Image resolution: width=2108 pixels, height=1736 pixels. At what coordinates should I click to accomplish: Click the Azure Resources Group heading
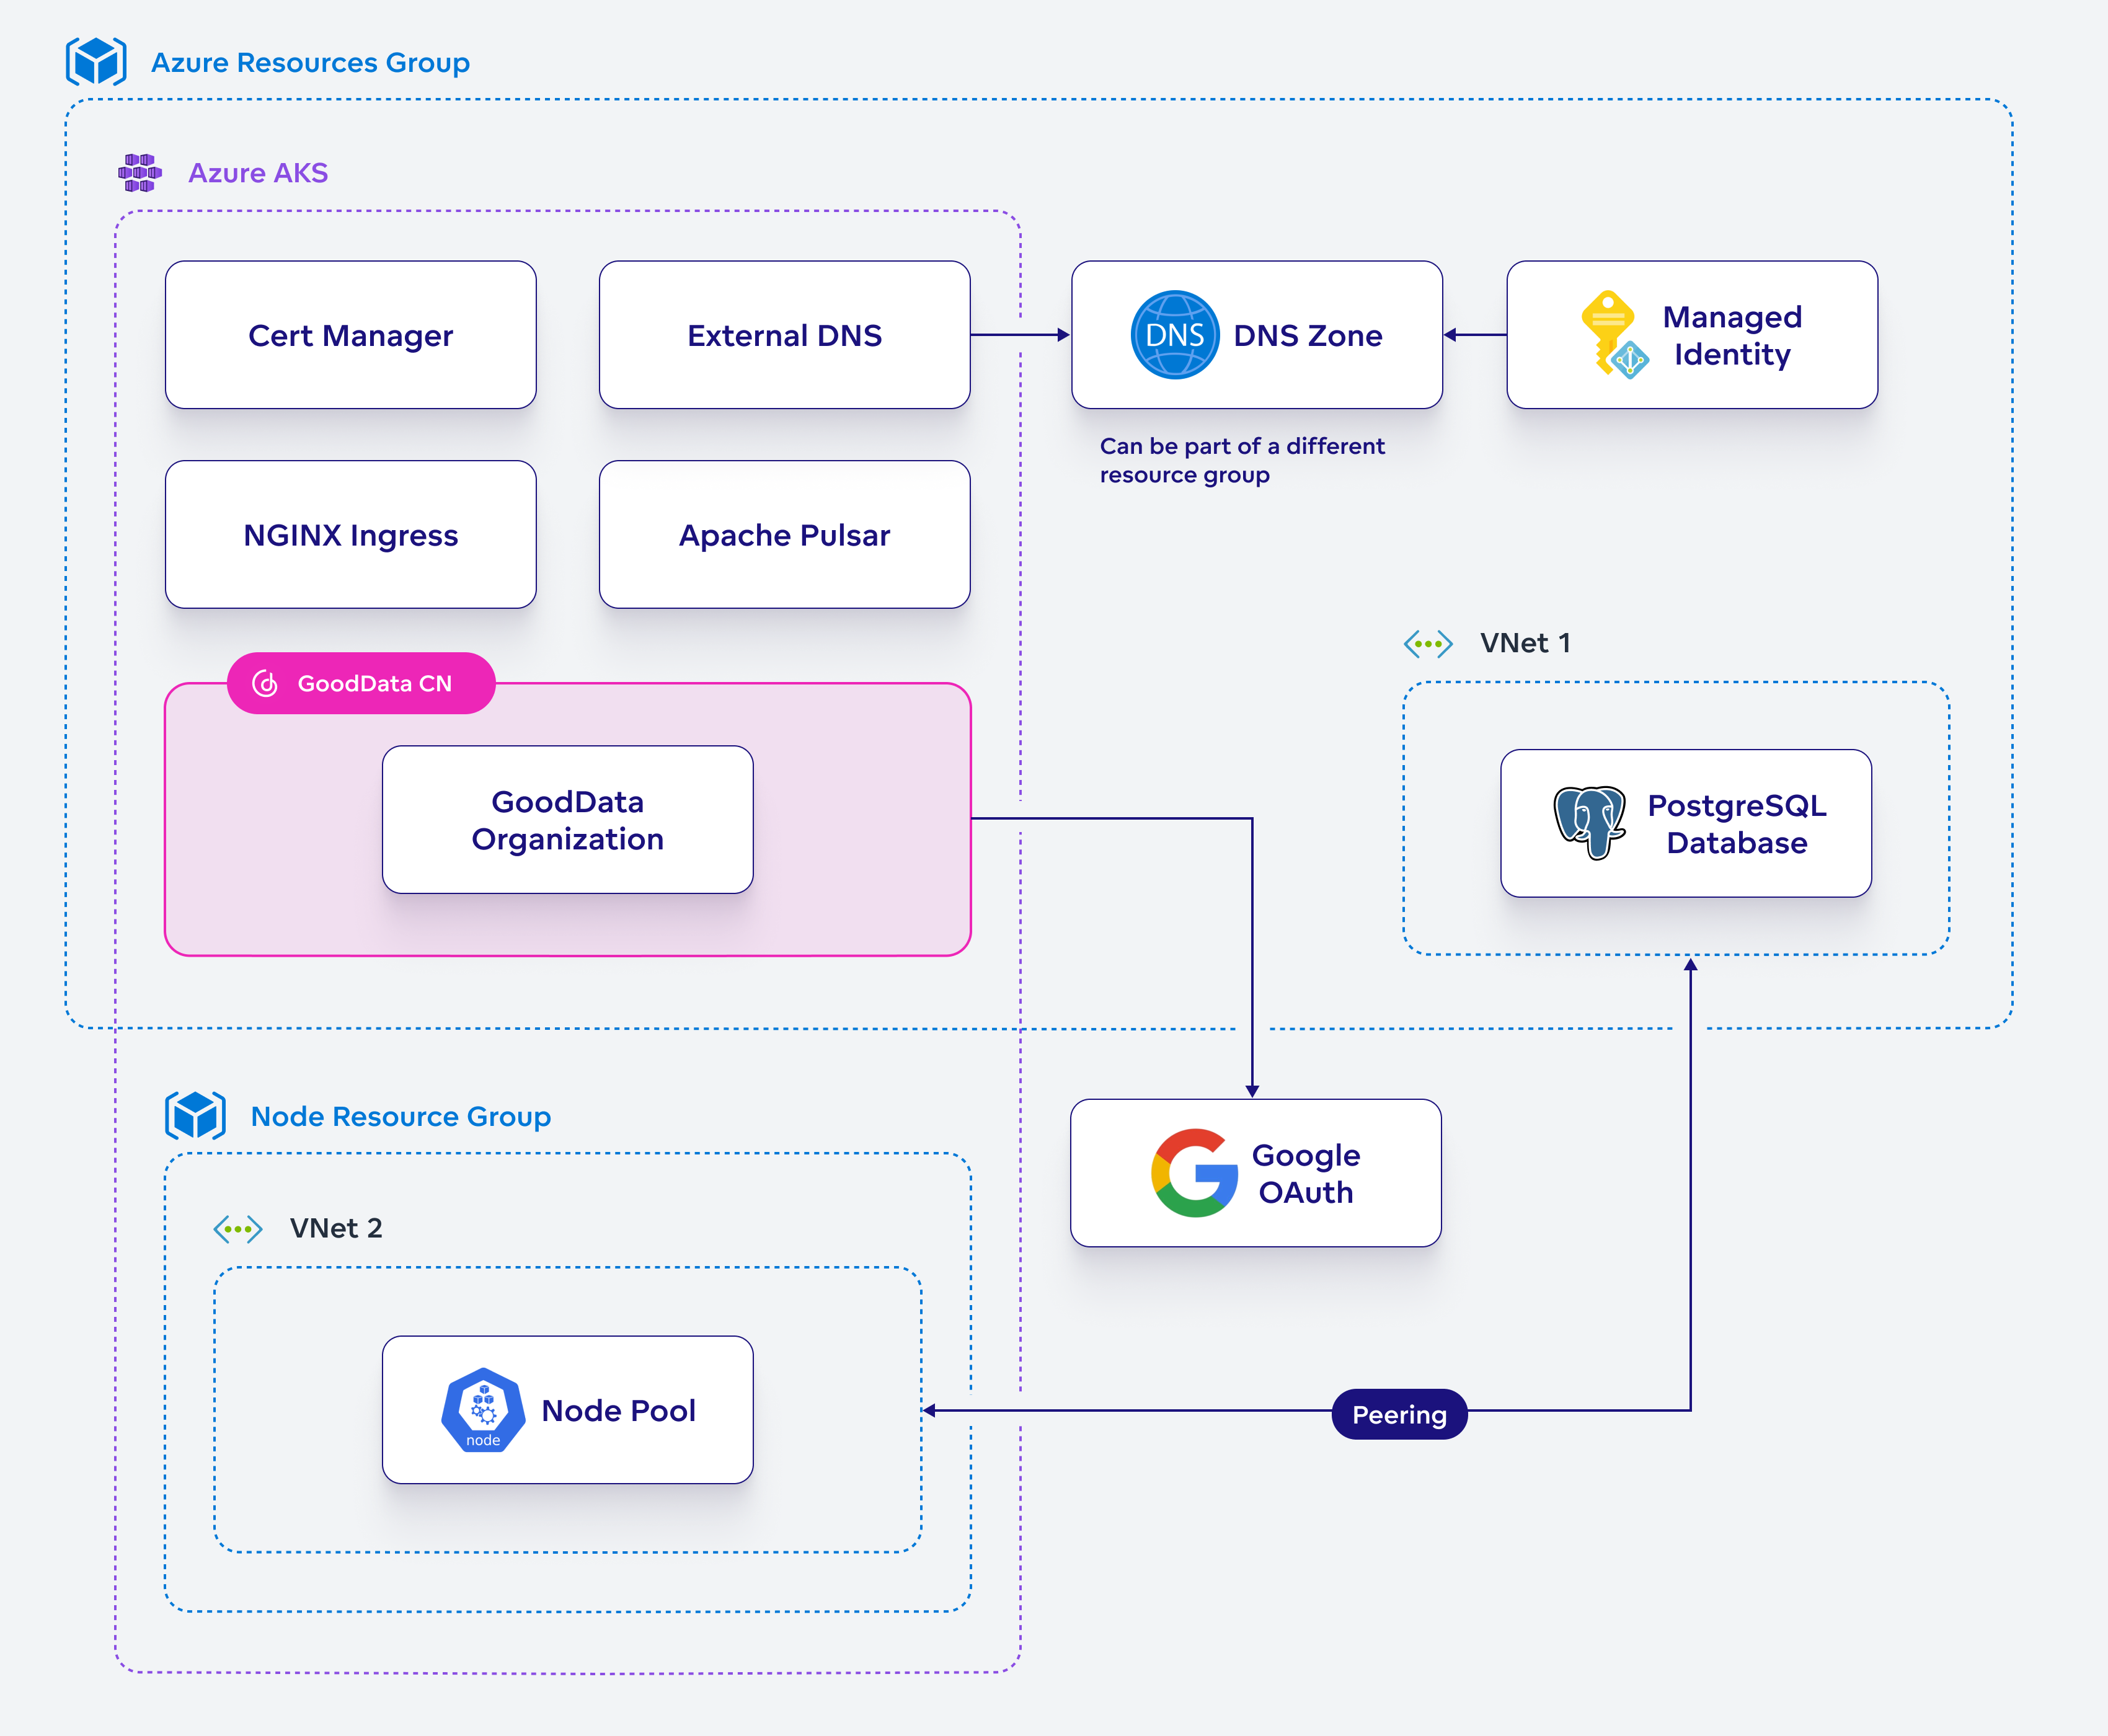pos(311,63)
